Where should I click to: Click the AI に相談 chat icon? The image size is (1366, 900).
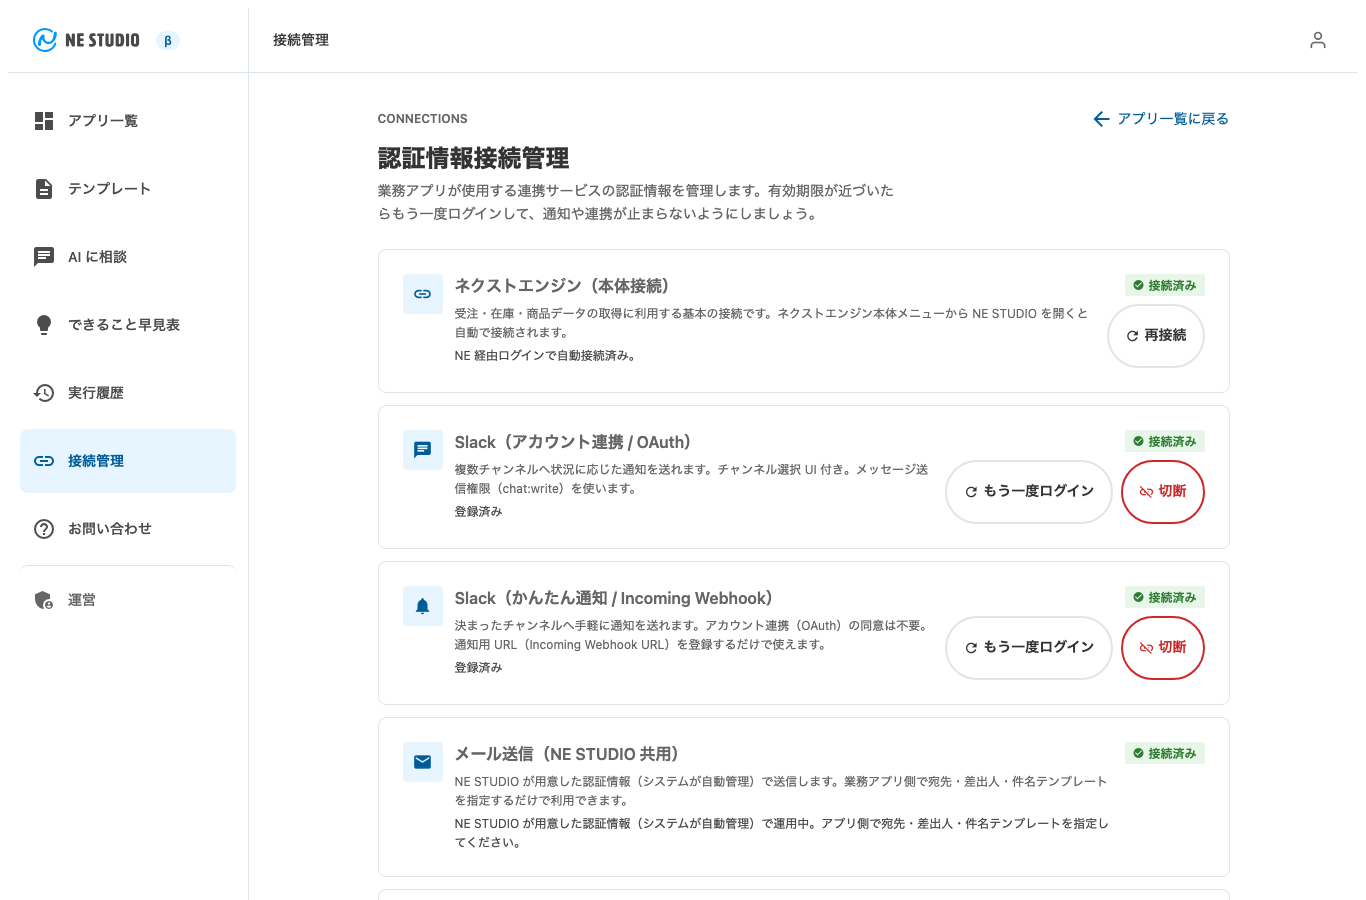tap(44, 257)
